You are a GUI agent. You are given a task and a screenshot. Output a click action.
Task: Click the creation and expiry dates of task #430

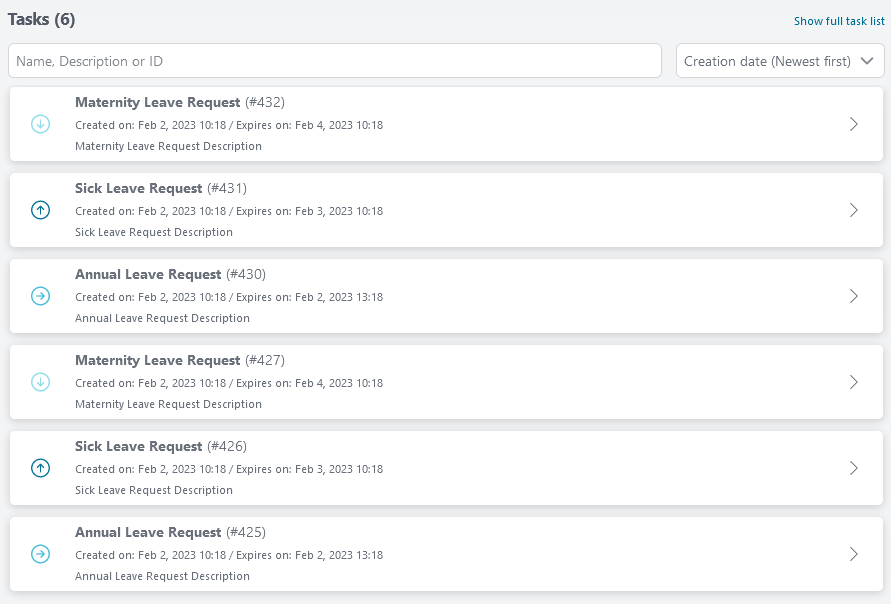[229, 297]
